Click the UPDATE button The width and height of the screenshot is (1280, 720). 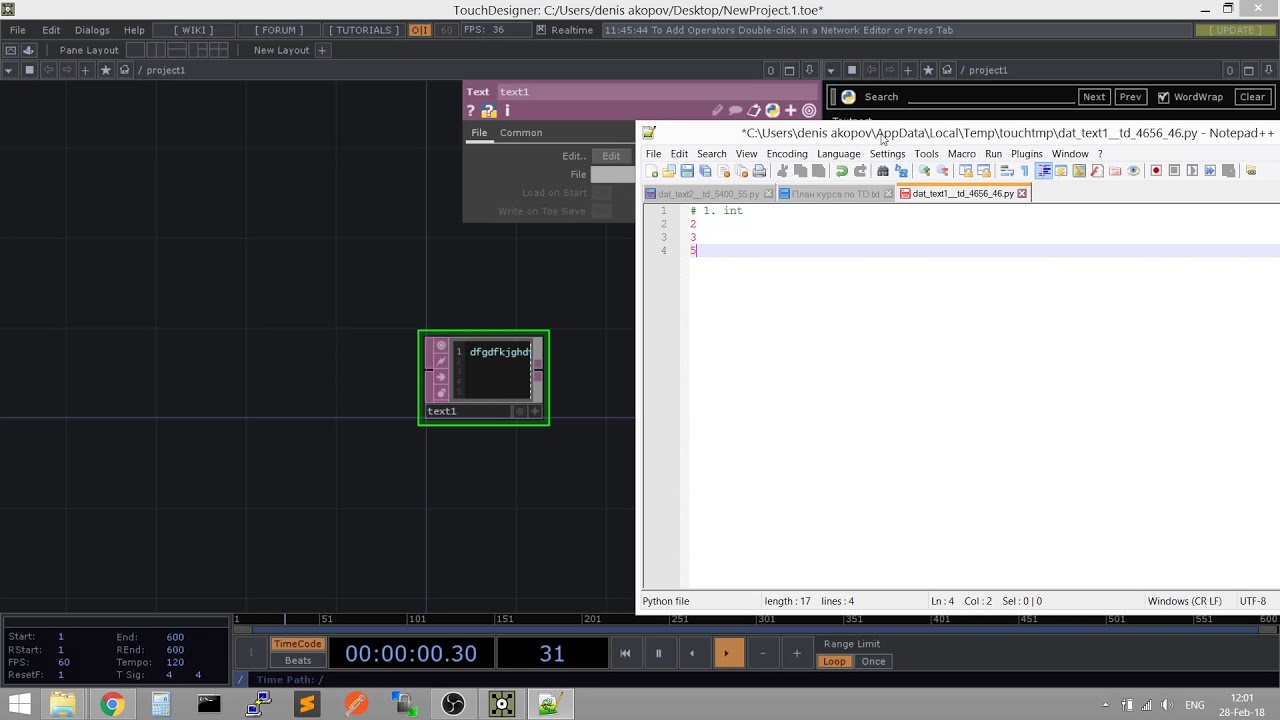tap(1236, 30)
